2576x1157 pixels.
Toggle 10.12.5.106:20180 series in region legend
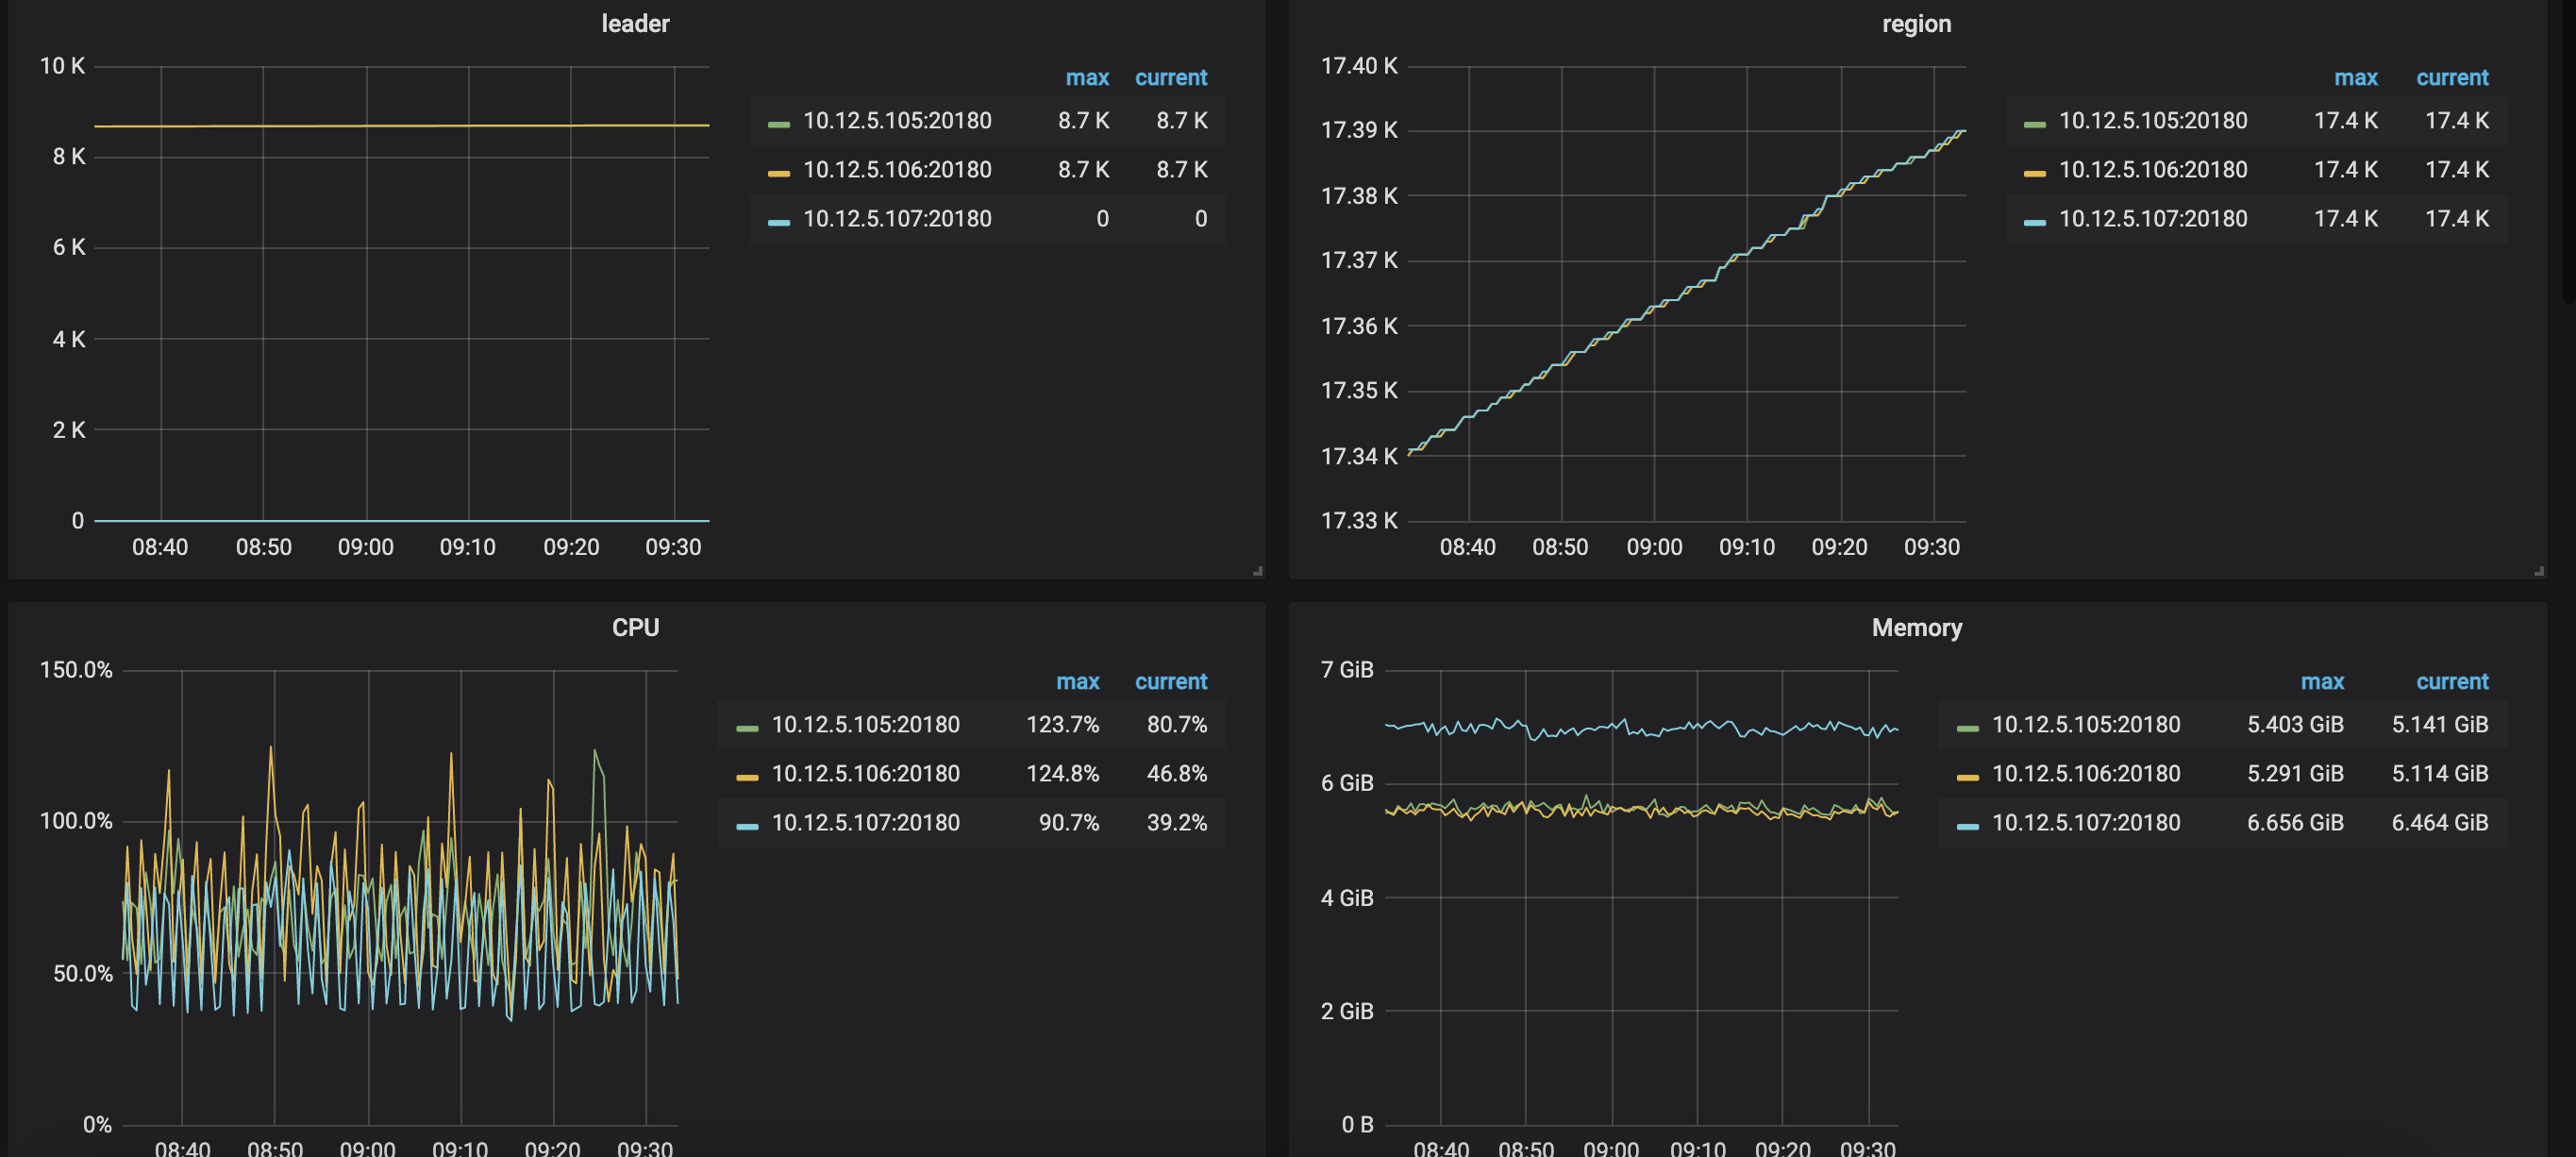pyautogui.click(x=2152, y=170)
